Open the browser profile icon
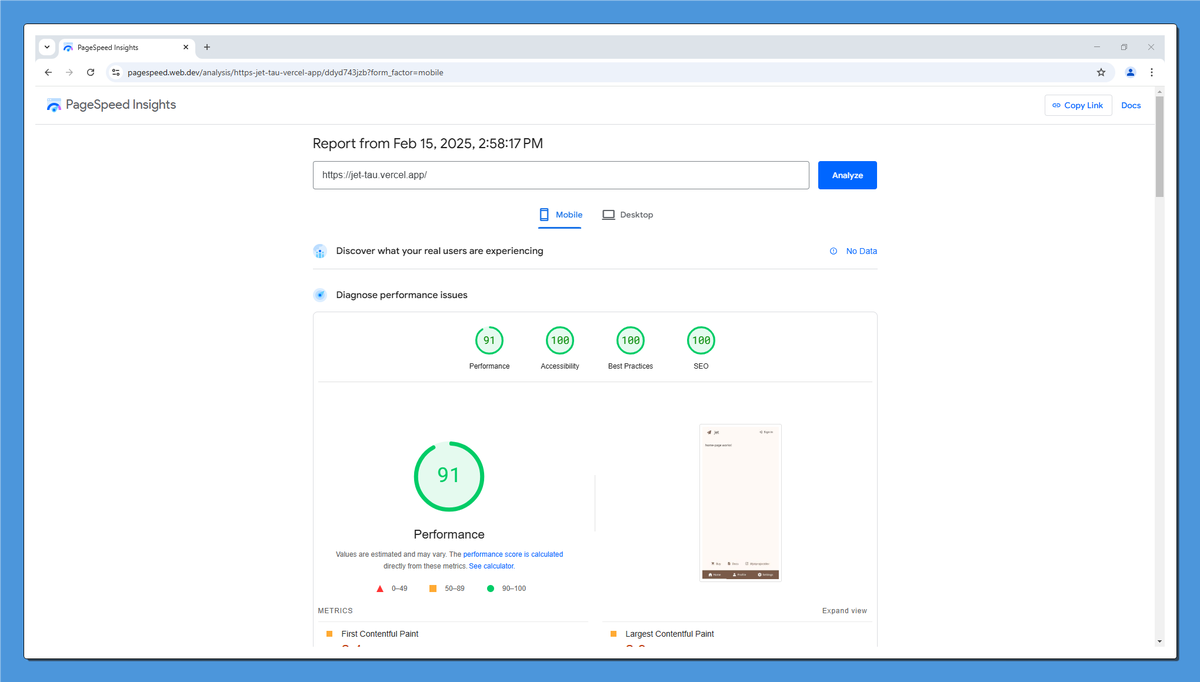The image size is (1200, 682). pyautogui.click(x=1130, y=72)
